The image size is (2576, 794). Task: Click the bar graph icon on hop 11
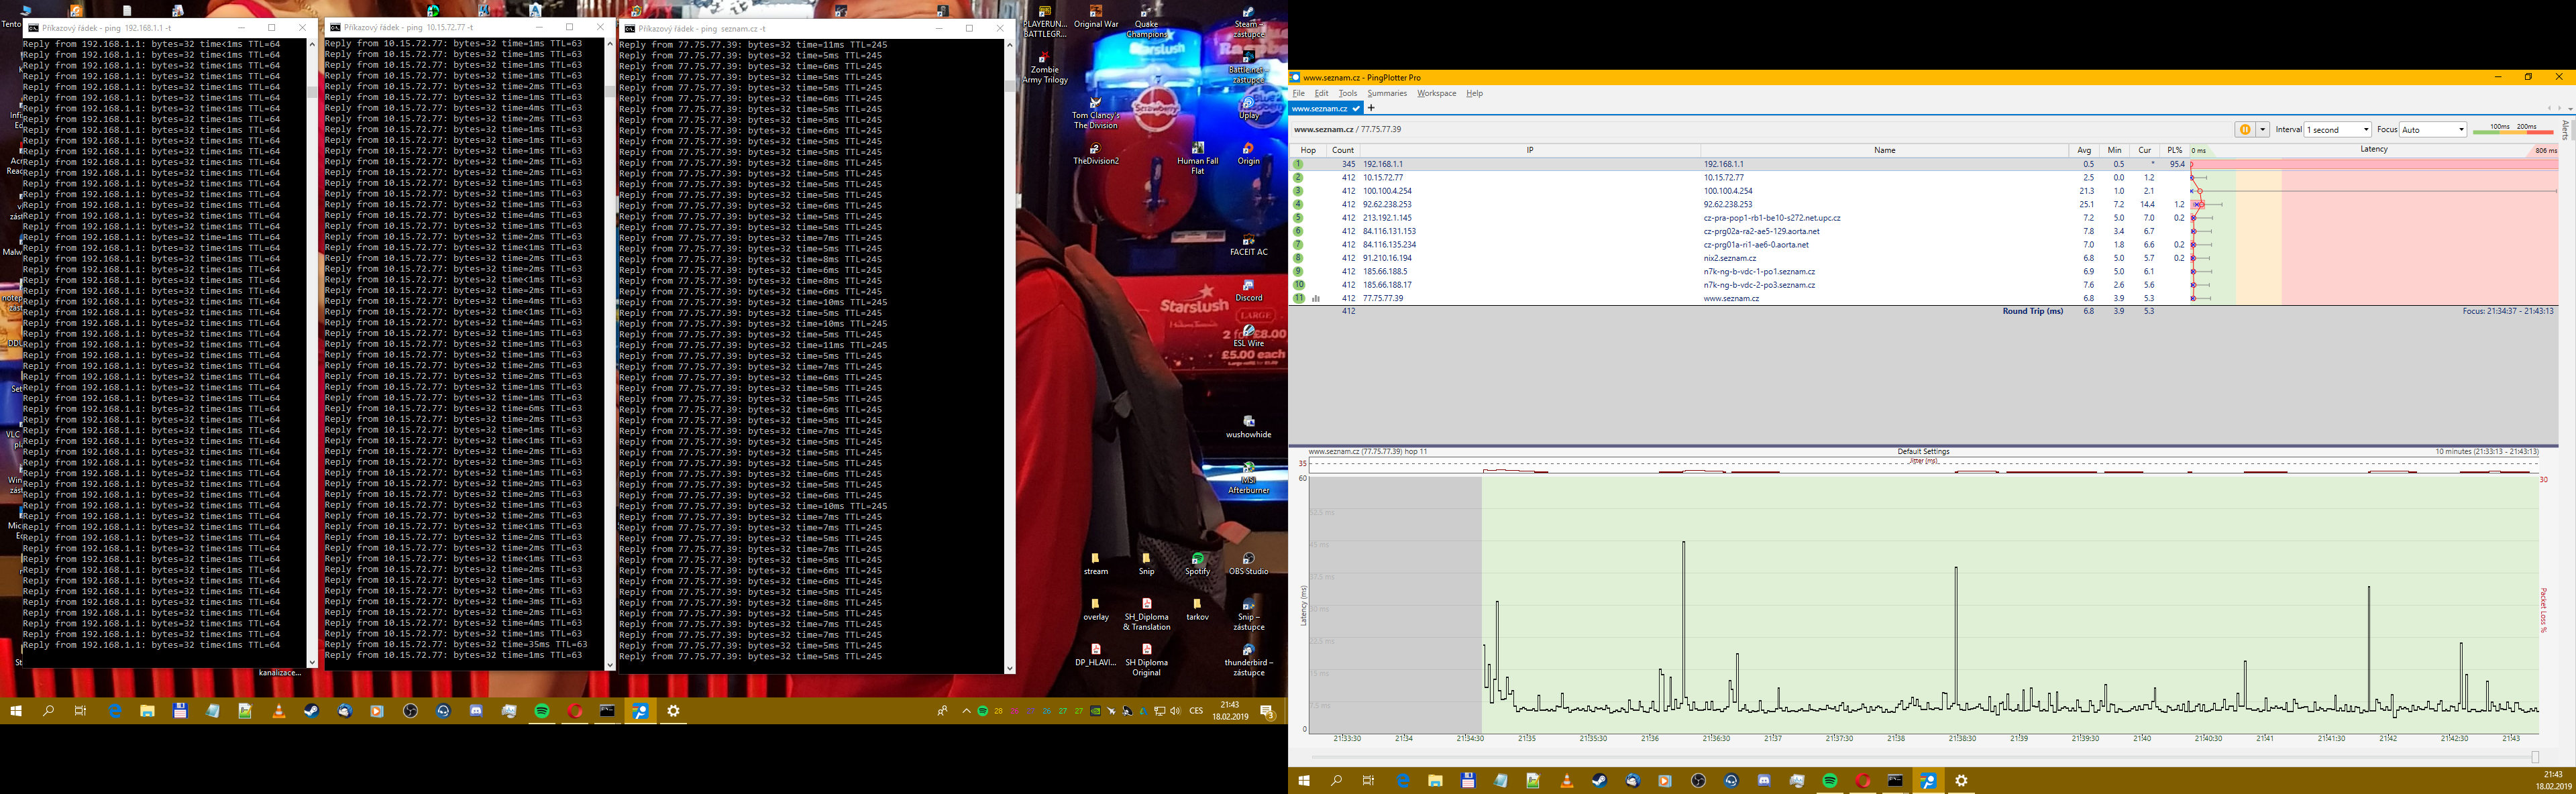point(1315,298)
